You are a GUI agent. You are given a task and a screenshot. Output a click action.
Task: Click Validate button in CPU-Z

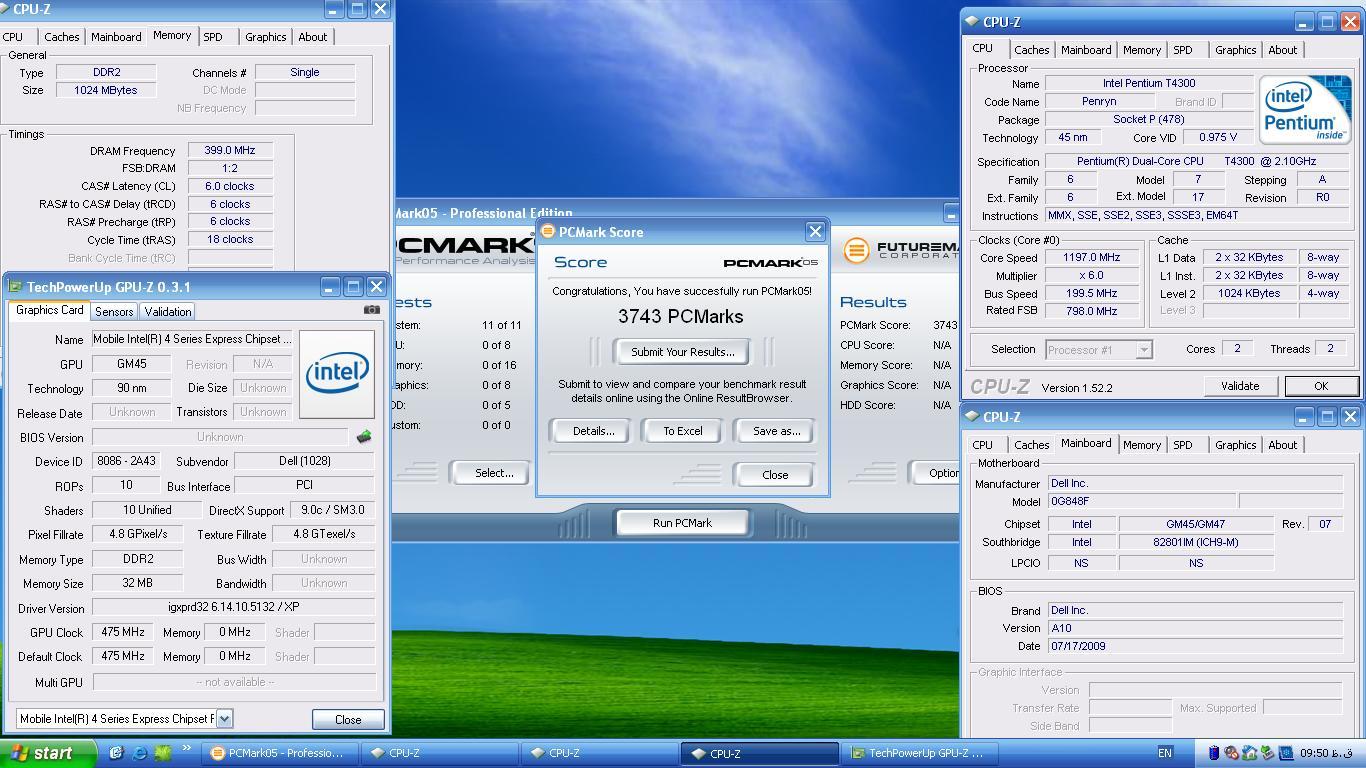click(1240, 386)
